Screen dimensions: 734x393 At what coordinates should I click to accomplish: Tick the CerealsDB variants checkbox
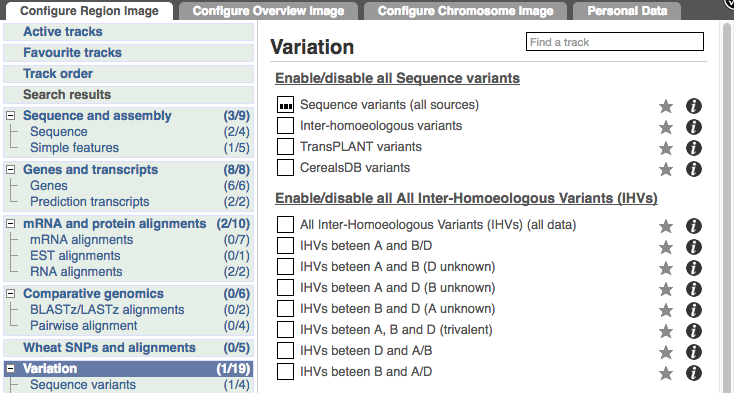click(x=285, y=167)
